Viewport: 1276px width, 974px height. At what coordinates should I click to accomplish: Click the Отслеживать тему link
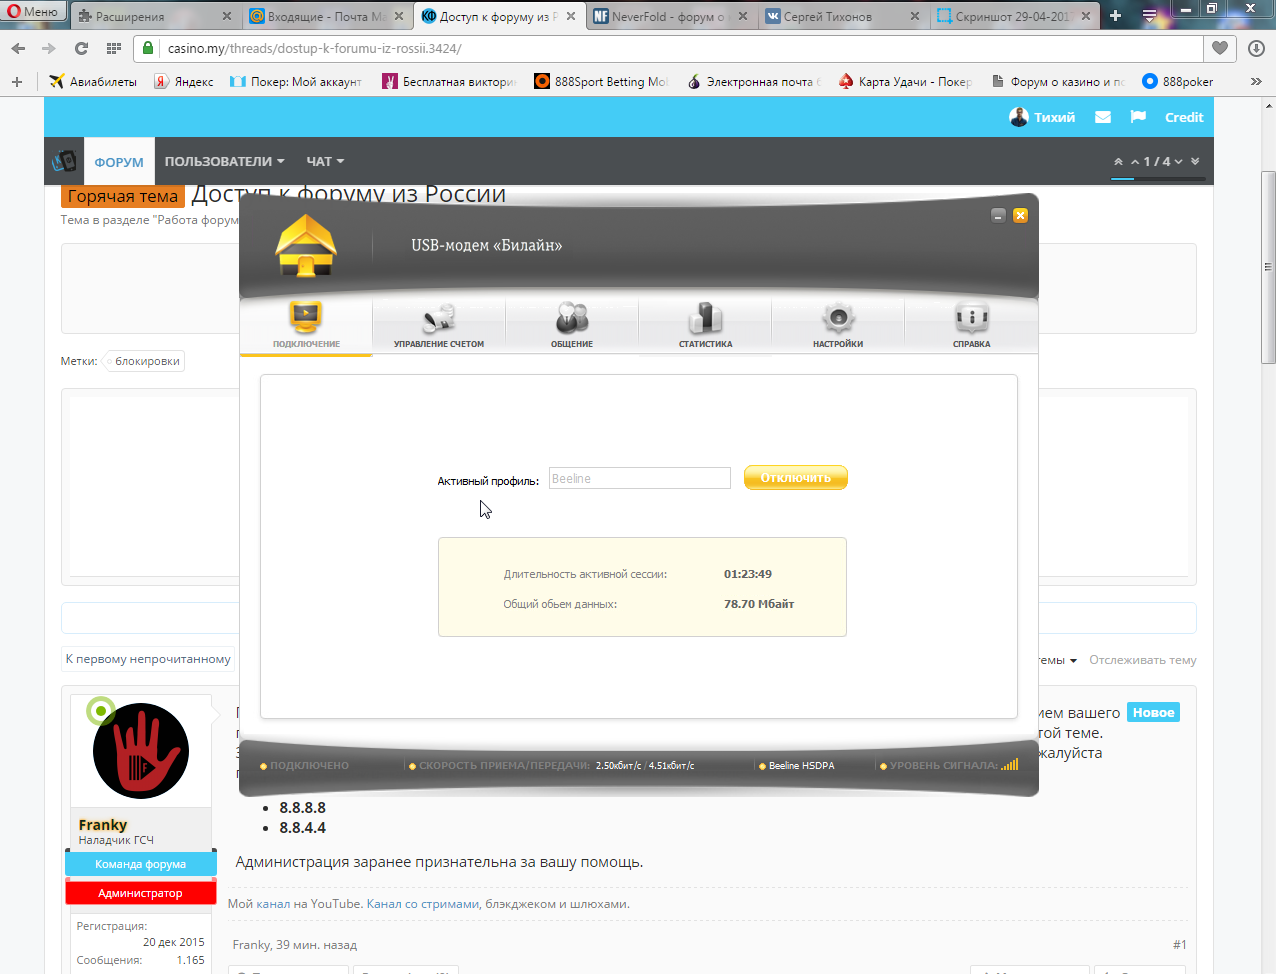click(1143, 660)
